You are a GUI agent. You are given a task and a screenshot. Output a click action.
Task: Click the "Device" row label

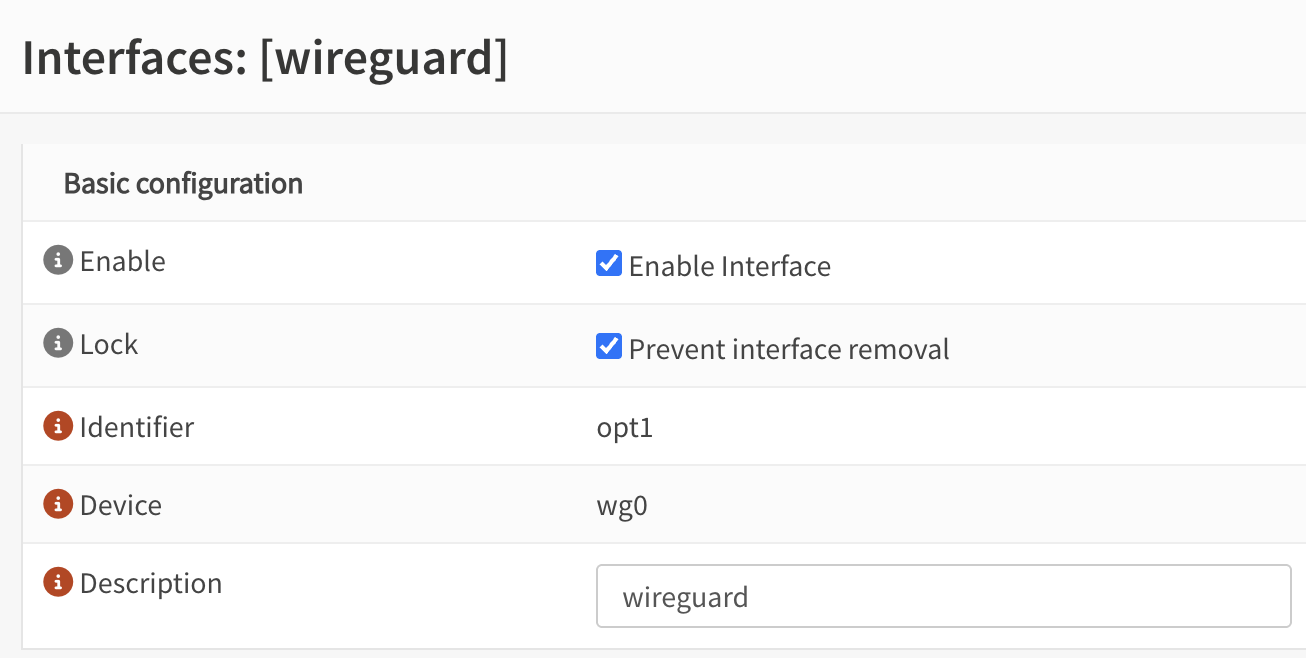pyautogui.click(x=120, y=506)
